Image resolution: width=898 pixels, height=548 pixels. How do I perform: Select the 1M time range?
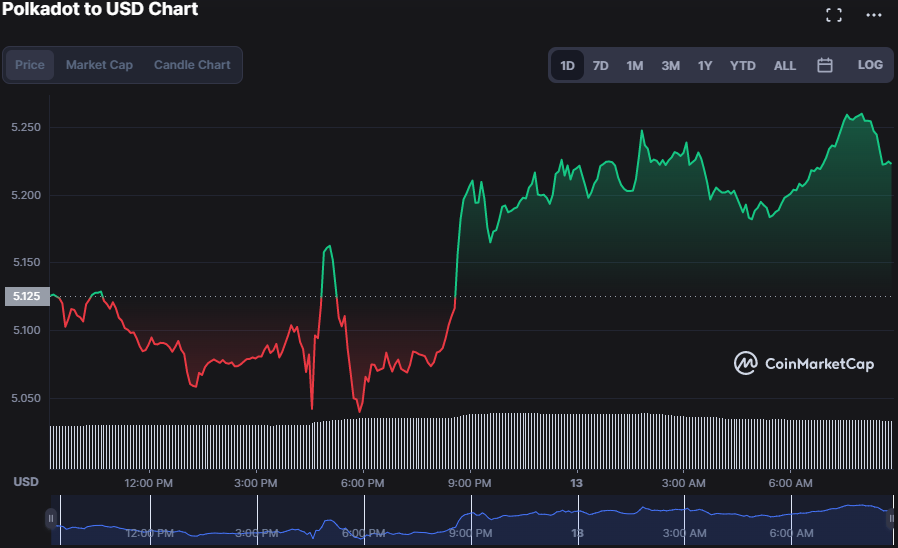coord(635,66)
